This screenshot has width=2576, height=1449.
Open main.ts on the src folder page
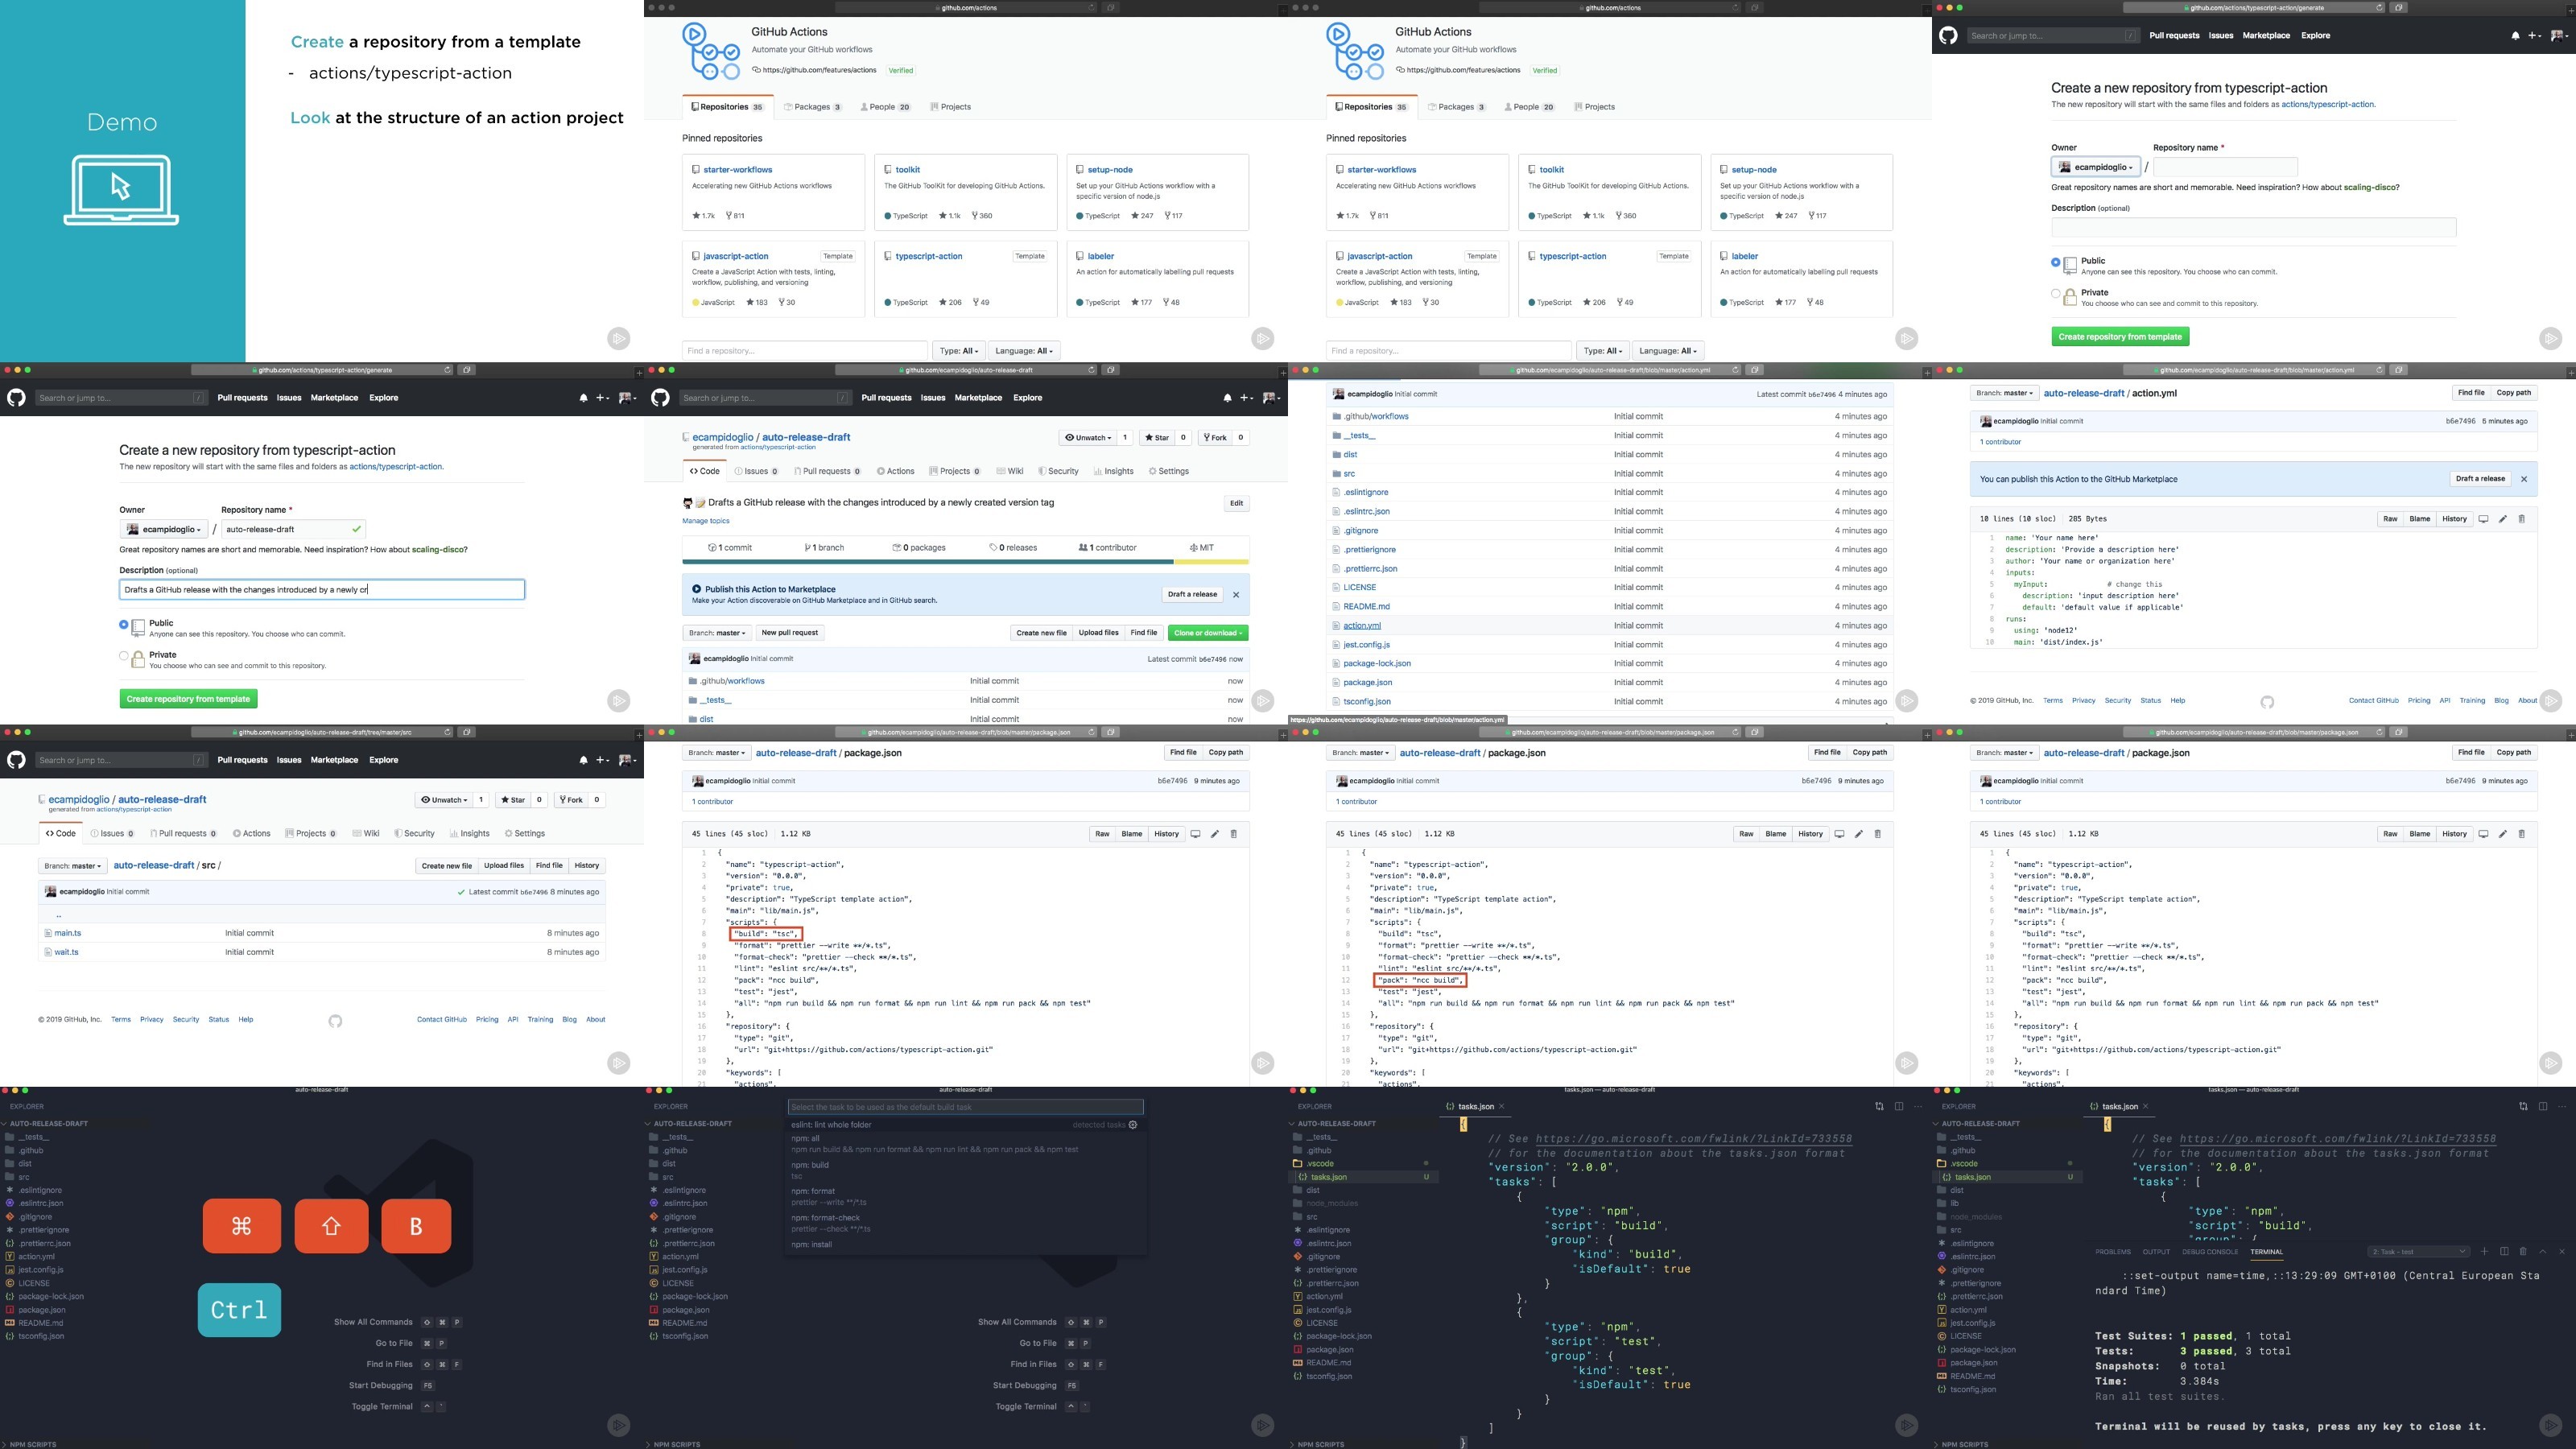tap(68, 933)
